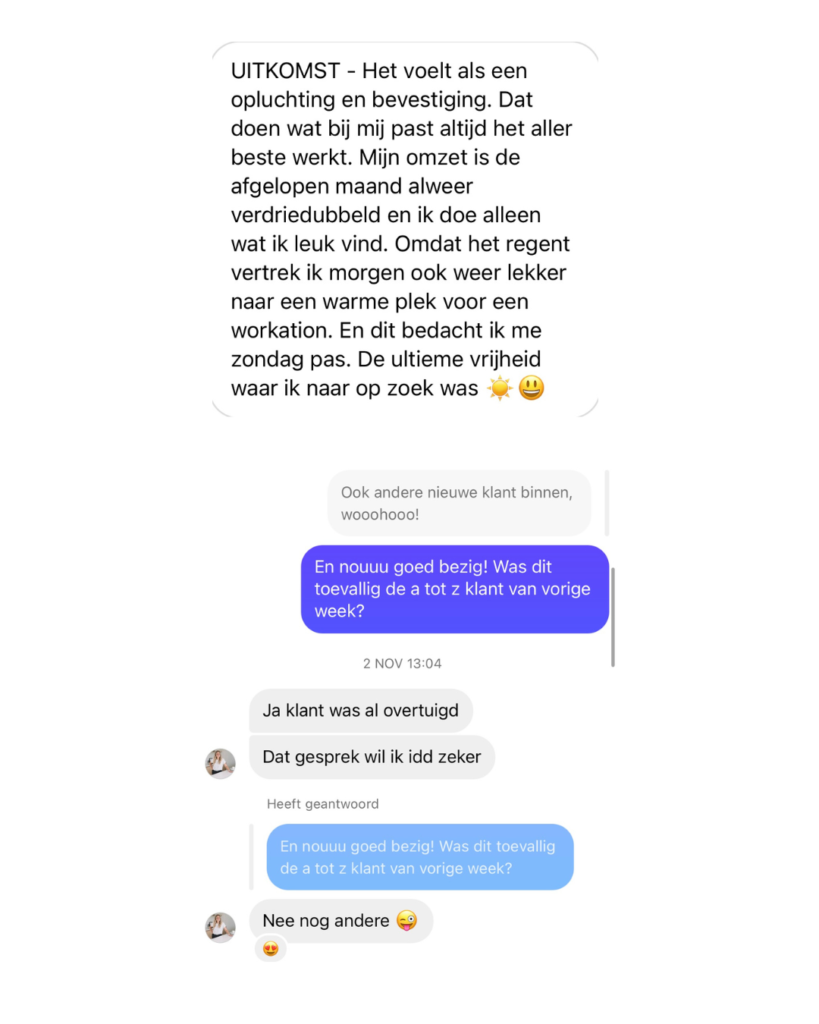The image size is (819, 1024).
Task: Click the purple 'En nouuu goed bezig!' sent message
Action: (455, 589)
